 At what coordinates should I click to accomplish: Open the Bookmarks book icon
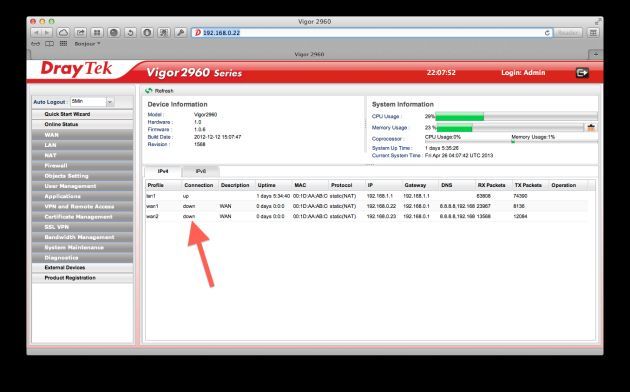click(x=49, y=44)
